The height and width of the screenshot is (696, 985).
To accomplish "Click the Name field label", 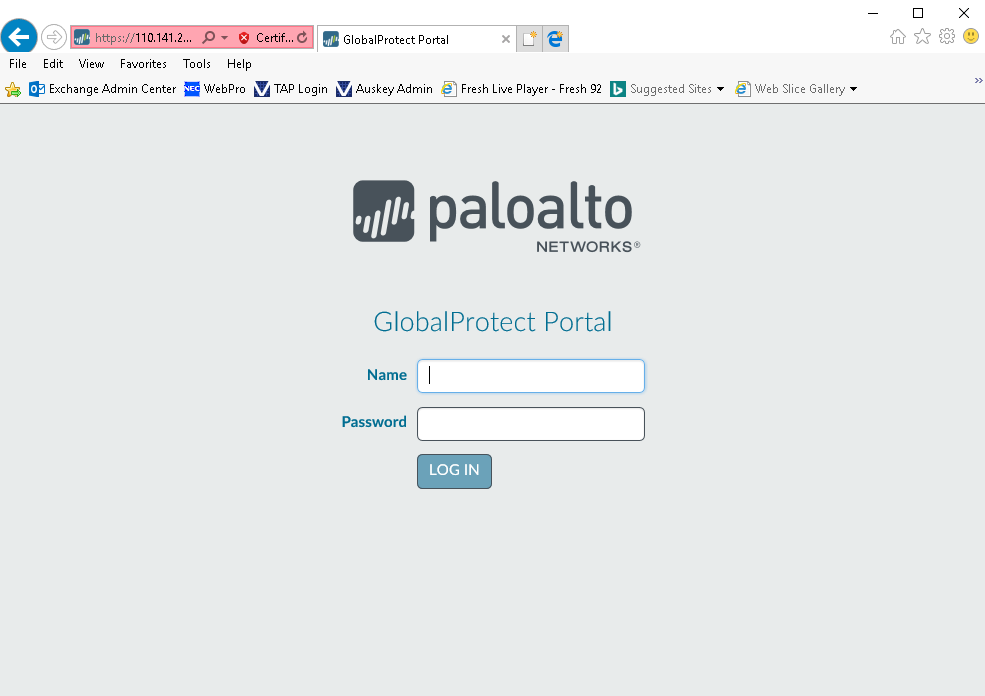I will point(387,375).
